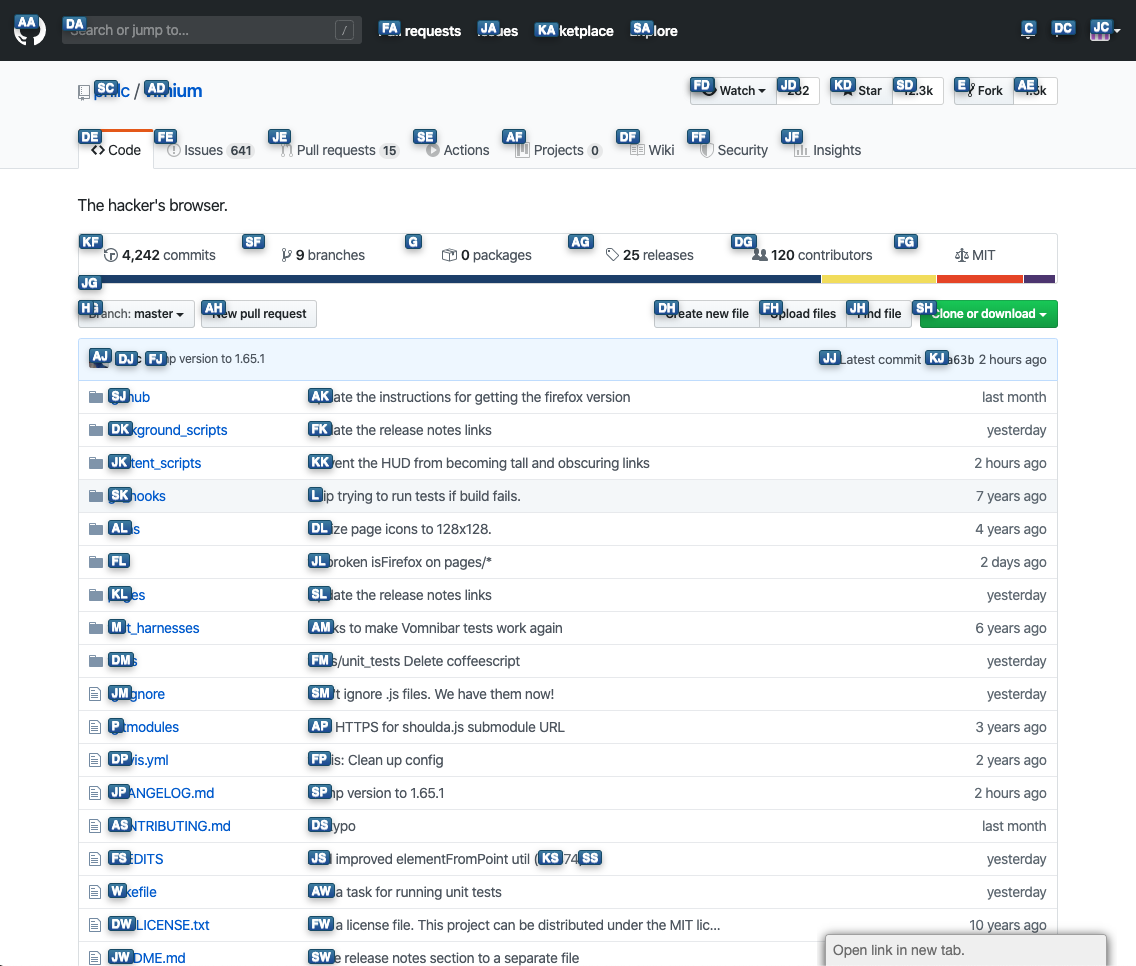
Task: View the stargazers count 12.3k
Action: 918,91
